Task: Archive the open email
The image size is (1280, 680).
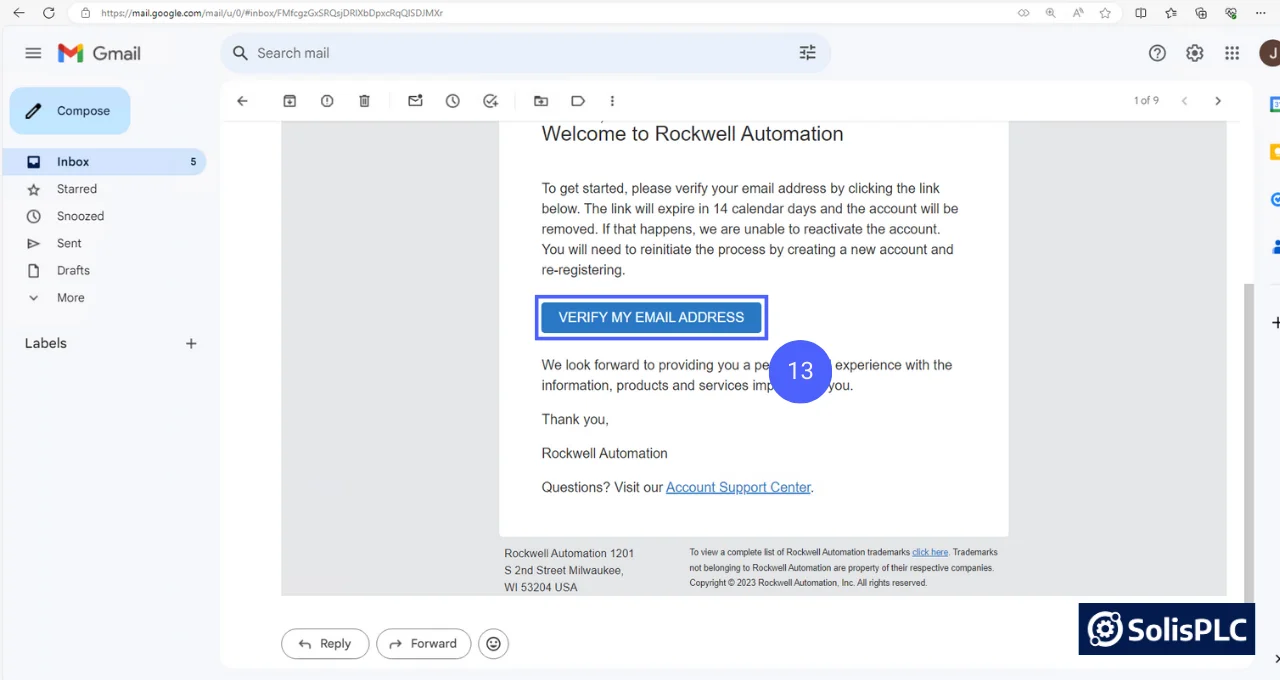Action: [x=289, y=100]
